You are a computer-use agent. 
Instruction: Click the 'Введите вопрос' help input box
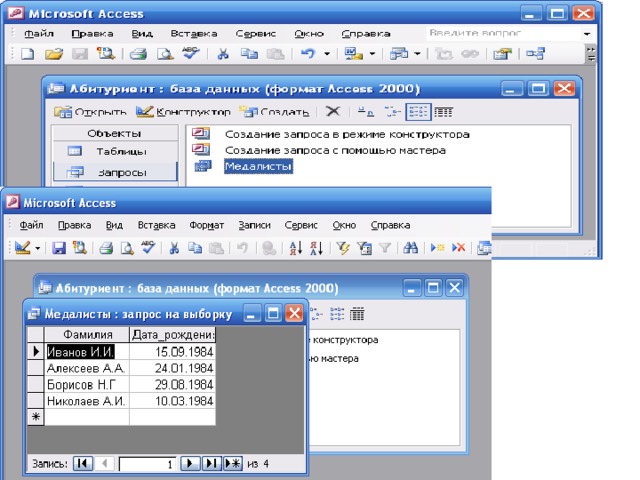[x=503, y=33]
